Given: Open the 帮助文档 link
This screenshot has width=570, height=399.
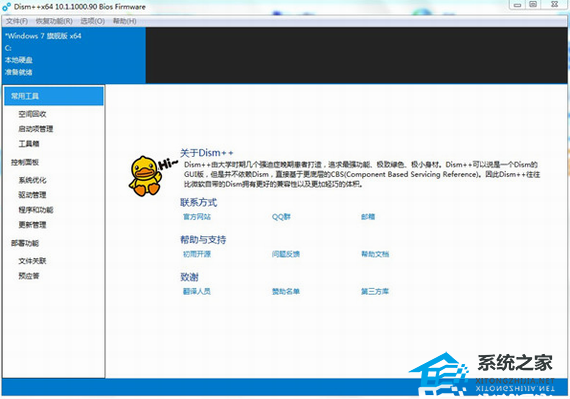Looking at the screenshot, I should coord(375,254).
